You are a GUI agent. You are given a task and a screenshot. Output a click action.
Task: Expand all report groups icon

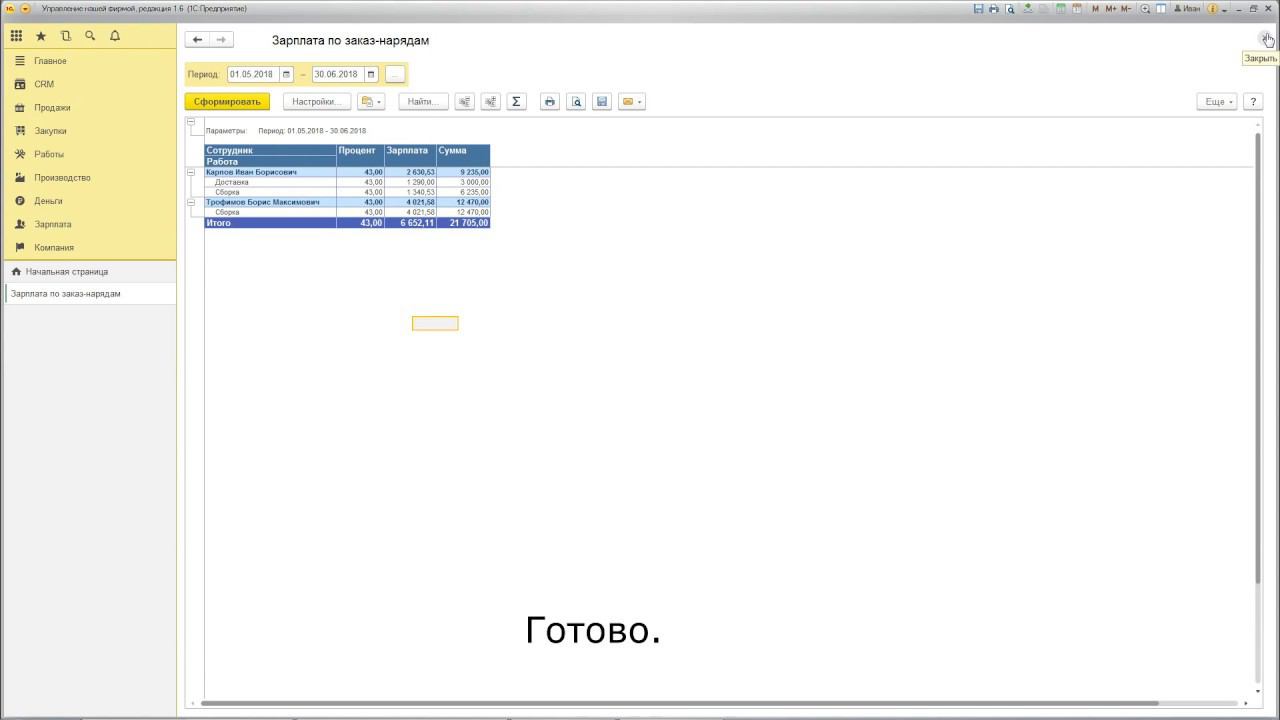click(490, 101)
